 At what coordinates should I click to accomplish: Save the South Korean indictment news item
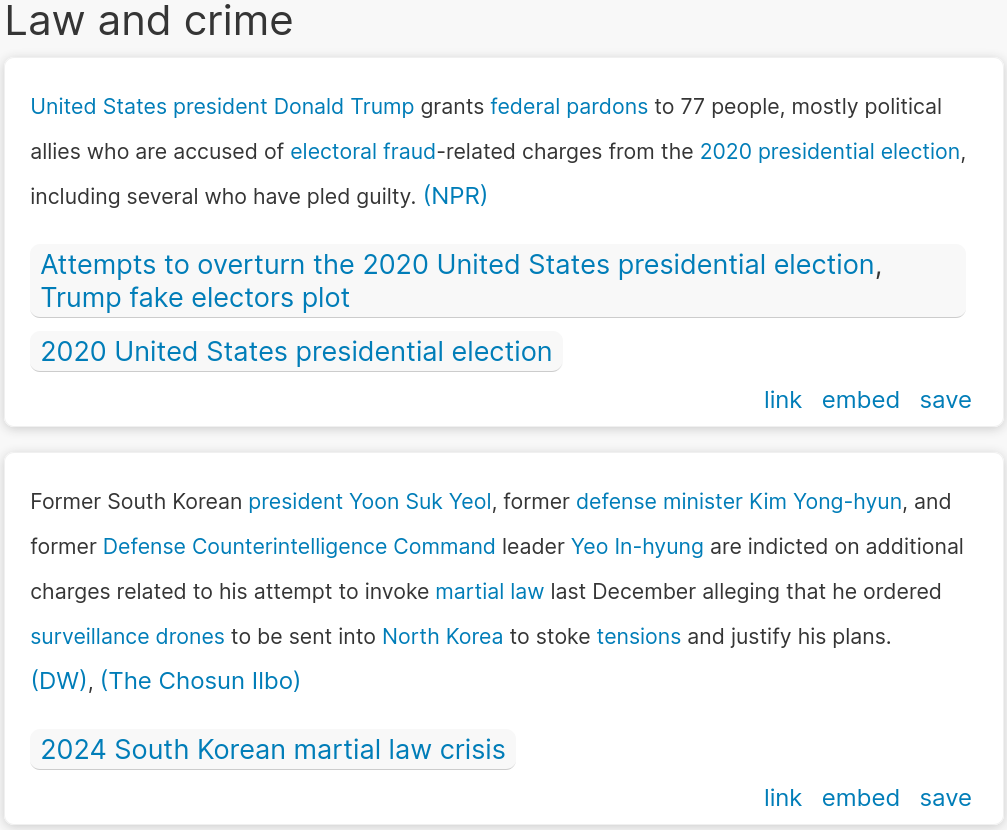[x=945, y=797]
